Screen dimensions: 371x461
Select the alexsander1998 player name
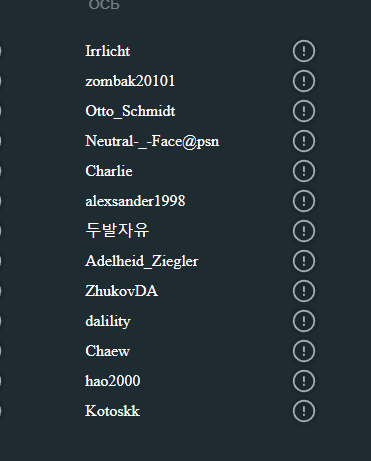(135, 201)
